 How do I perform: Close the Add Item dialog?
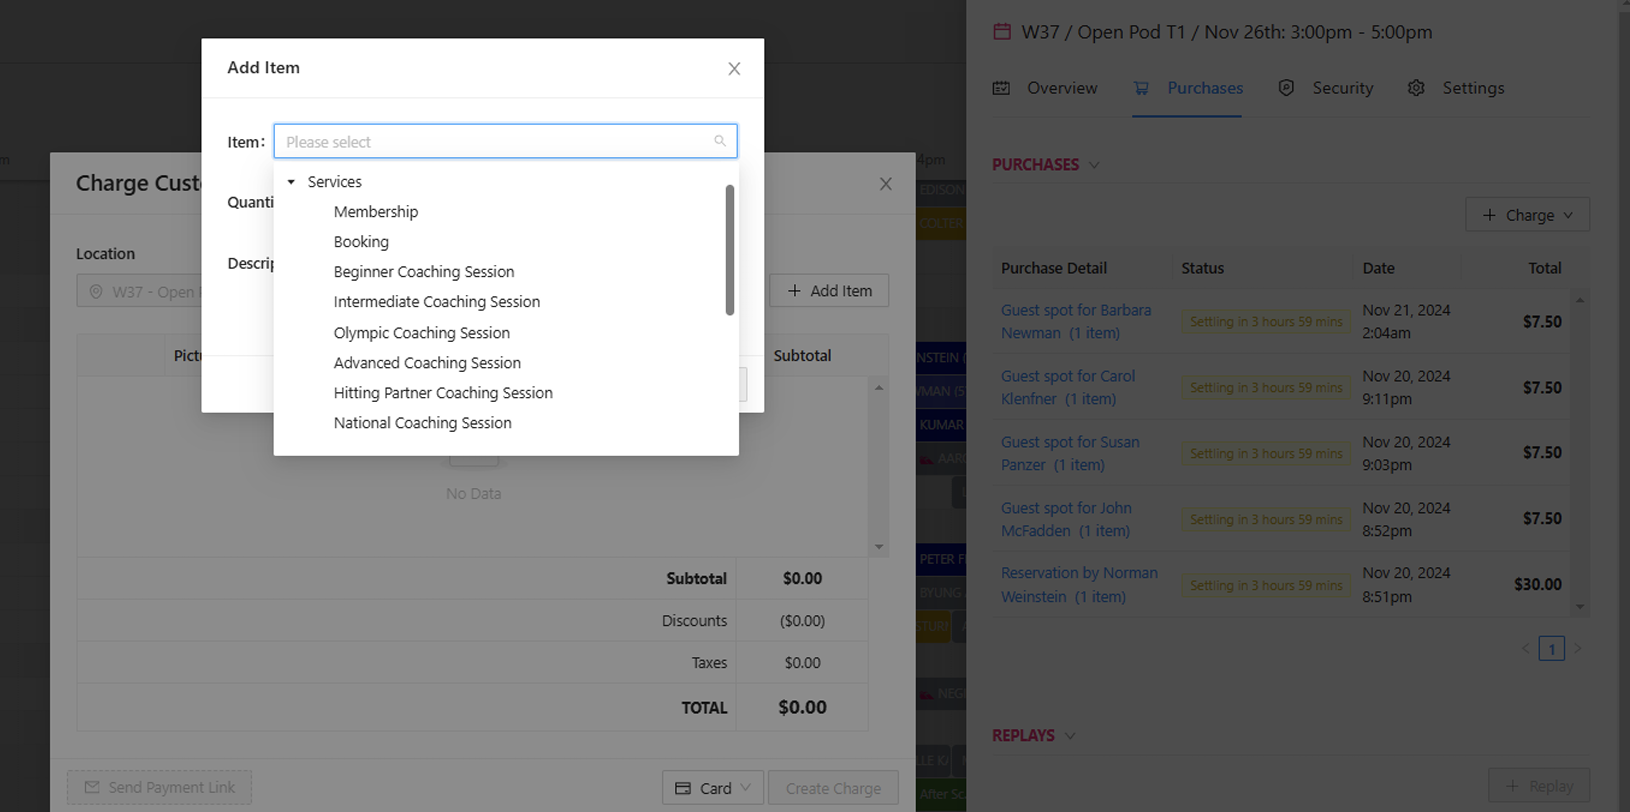[734, 69]
